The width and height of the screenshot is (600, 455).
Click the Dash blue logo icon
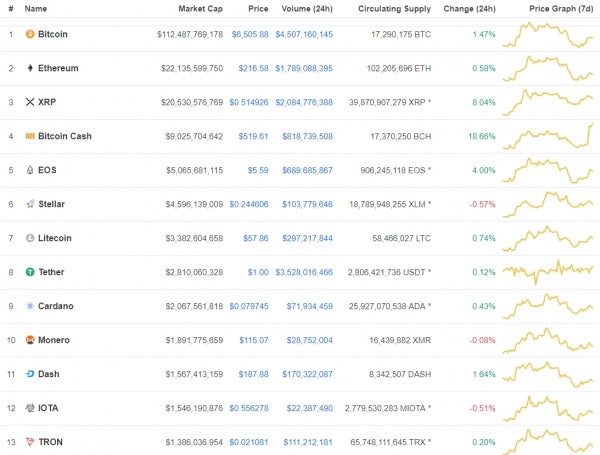pos(30,374)
